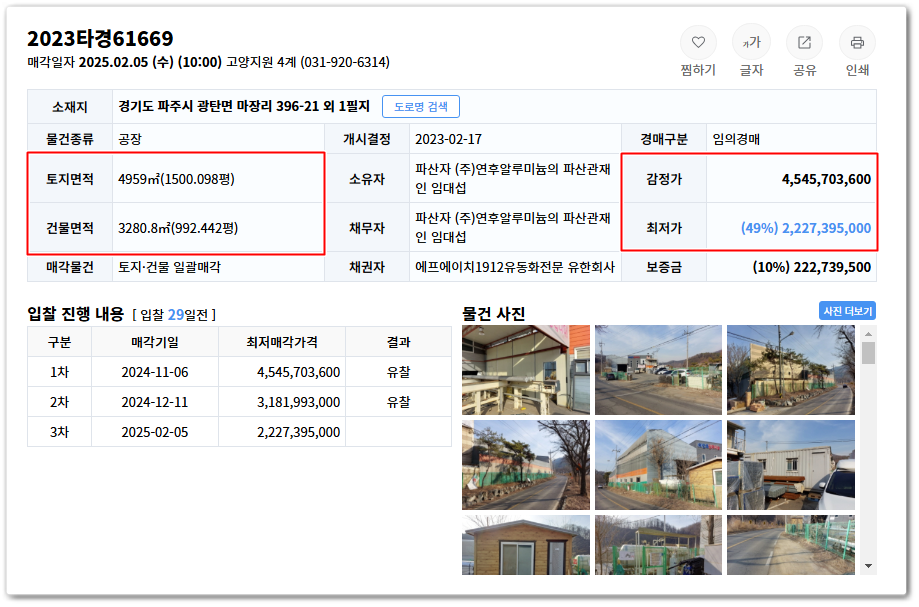Click the photo scrollbar up arrow
This screenshot has height=607, width=919.
[x=868, y=334]
